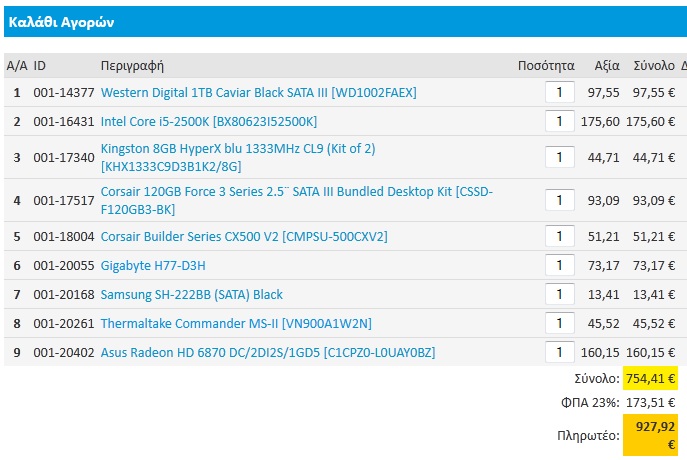Click the highlighted subtotal 754,41 €
The height and width of the screenshot is (460, 687).
[x=651, y=378]
